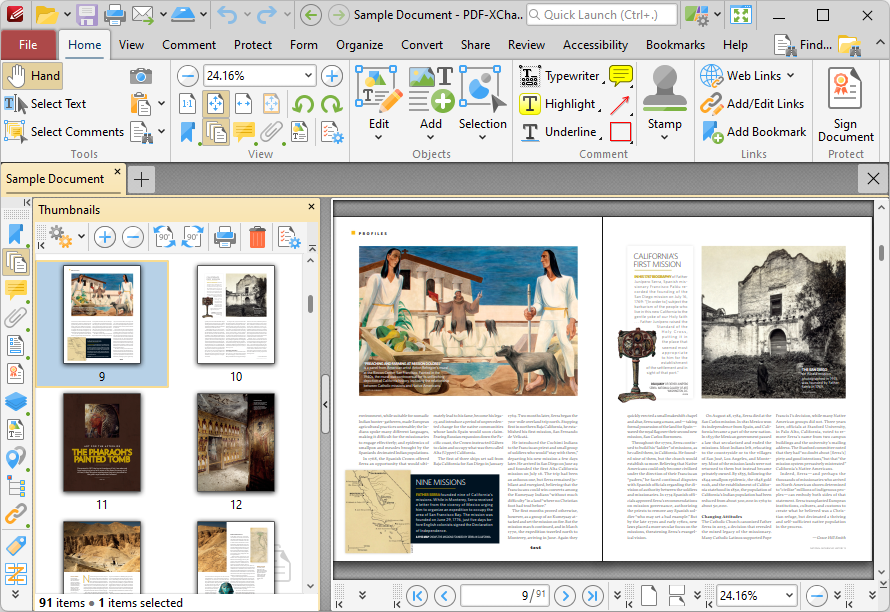Switch to the View ribbon tab
890x612 pixels.
point(131,45)
